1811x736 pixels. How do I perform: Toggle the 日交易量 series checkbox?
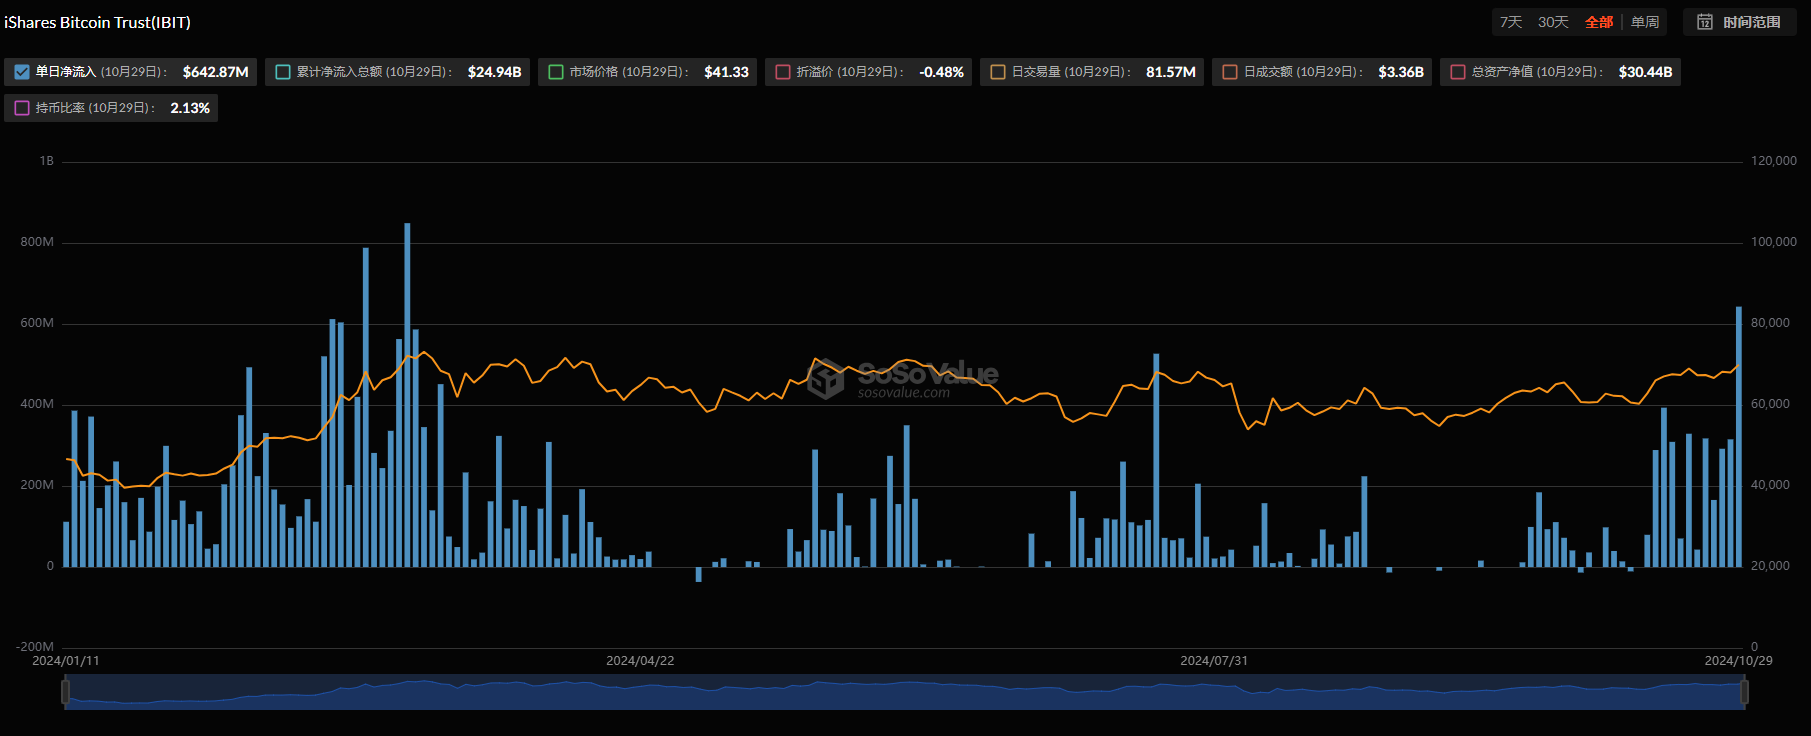(x=998, y=72)
